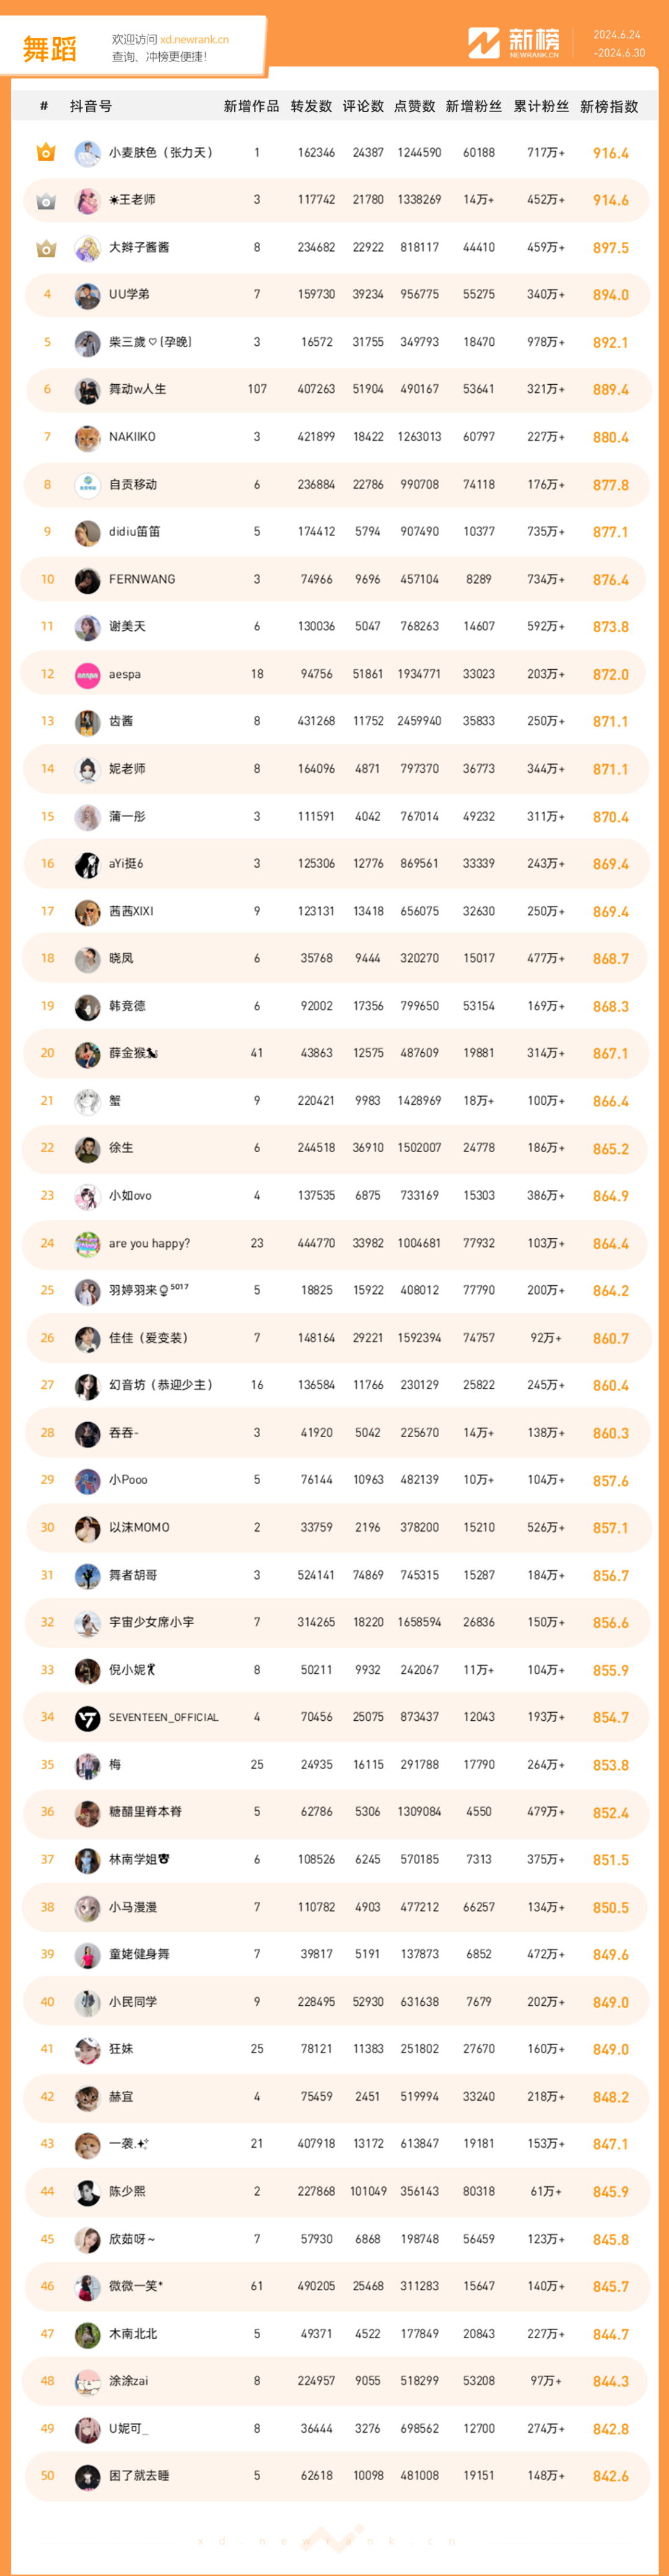Click 困了就去睡 row at rank 50
Image resolution: width=669 pixels, height=2576 pixels.
click(x=335, y=2476)
